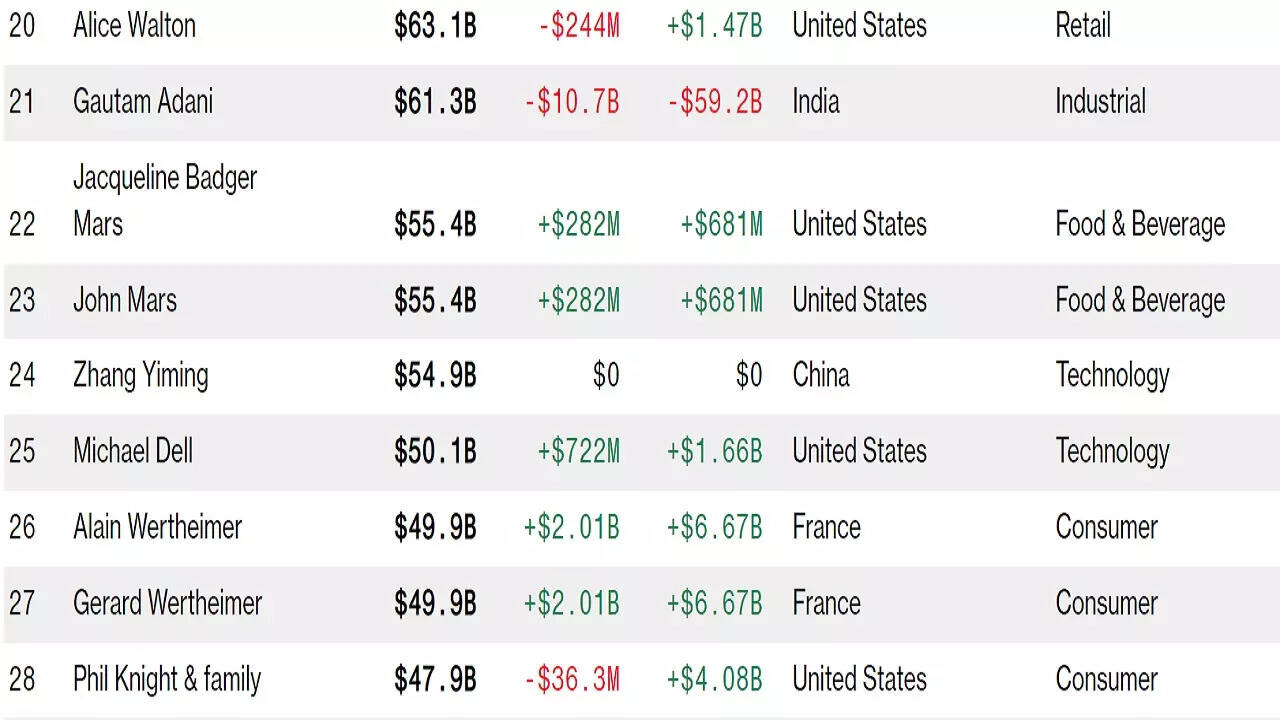Screen dimensions: 1280x720
Task: Click Technology industry in Zhang Yiming row
Action: point(1112,376)
